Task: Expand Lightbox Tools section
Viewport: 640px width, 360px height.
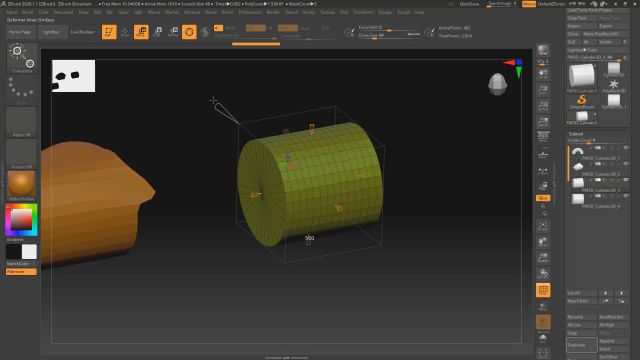Action: [x=582, y=50]
